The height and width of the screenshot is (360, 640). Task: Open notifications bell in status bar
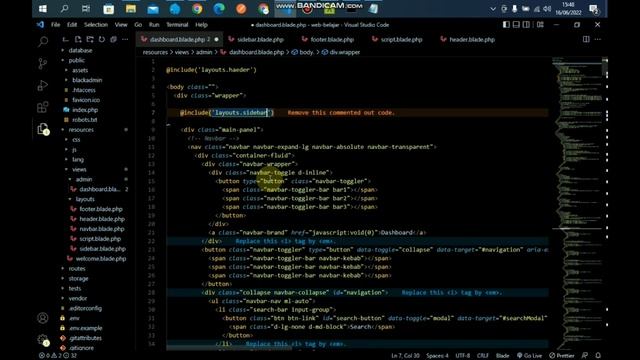(598, 356)
